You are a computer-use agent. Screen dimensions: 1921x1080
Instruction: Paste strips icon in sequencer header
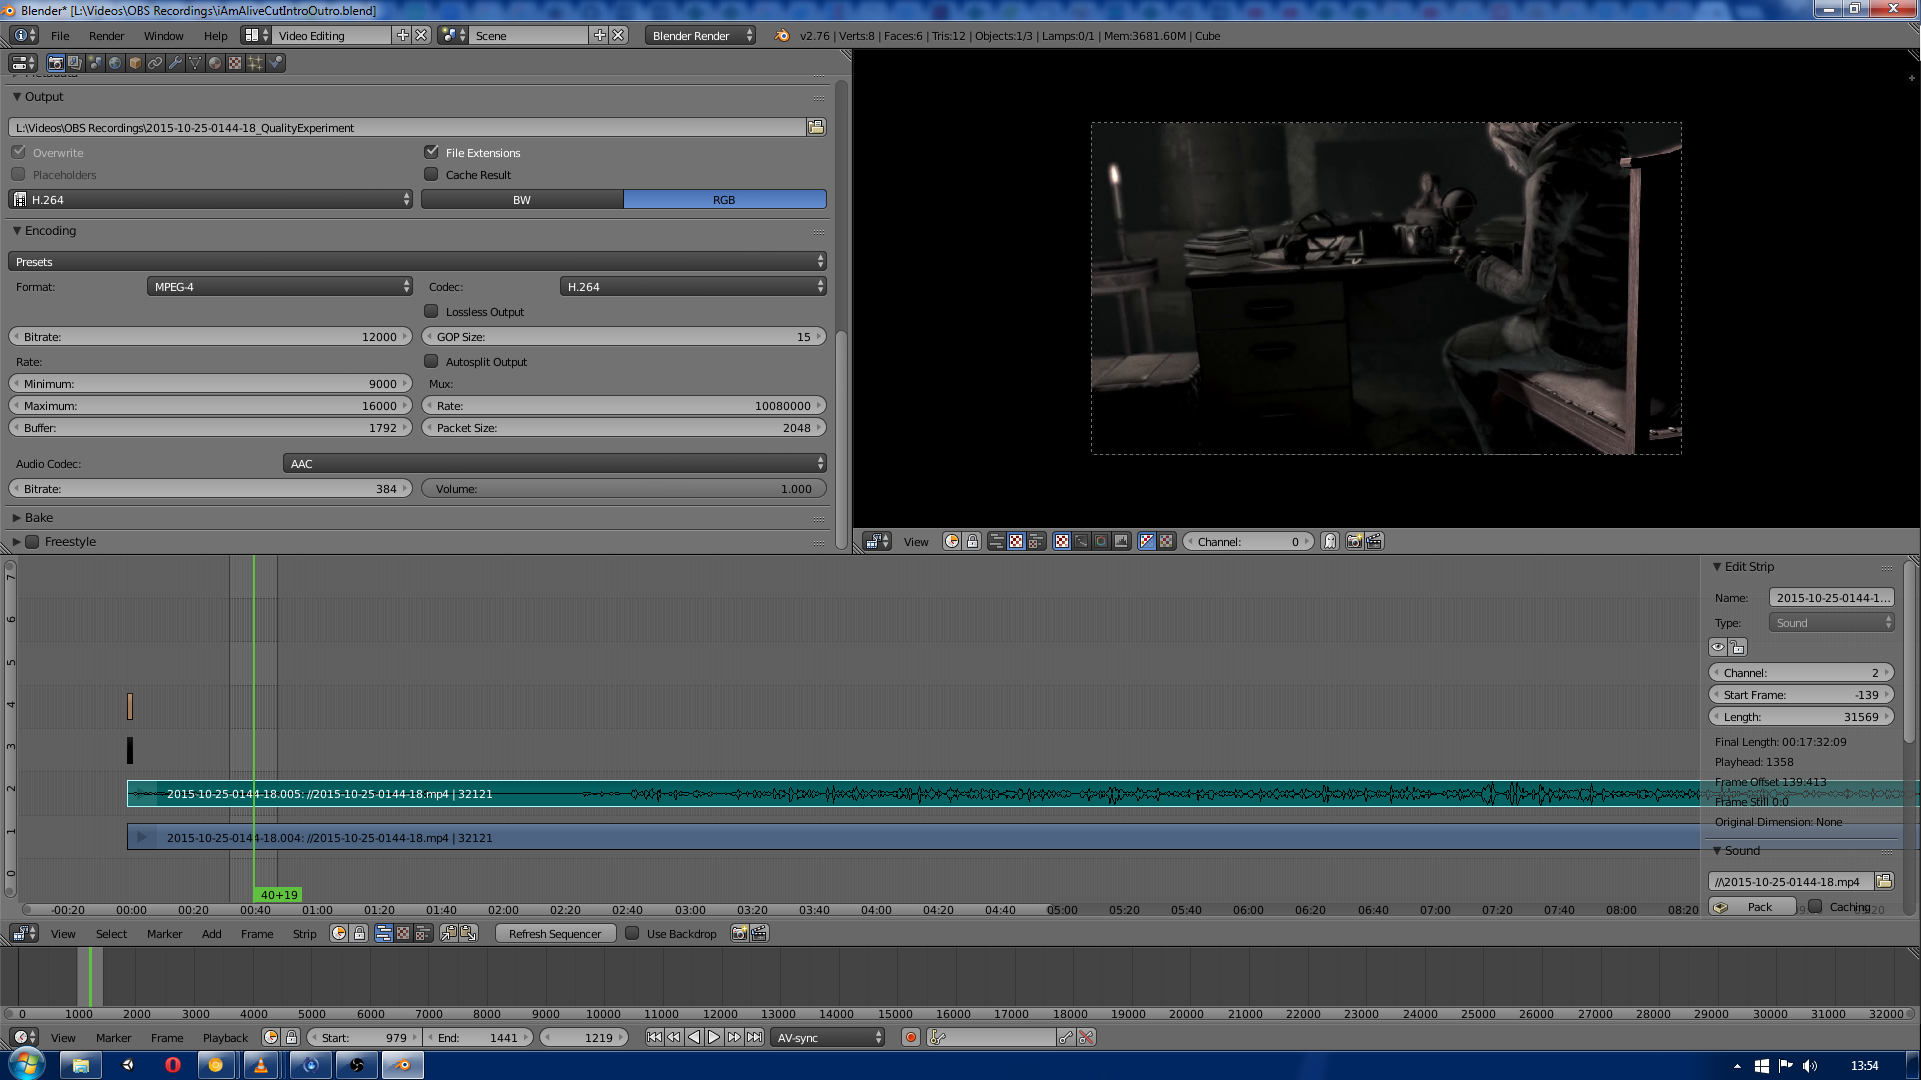click(468, 933)
